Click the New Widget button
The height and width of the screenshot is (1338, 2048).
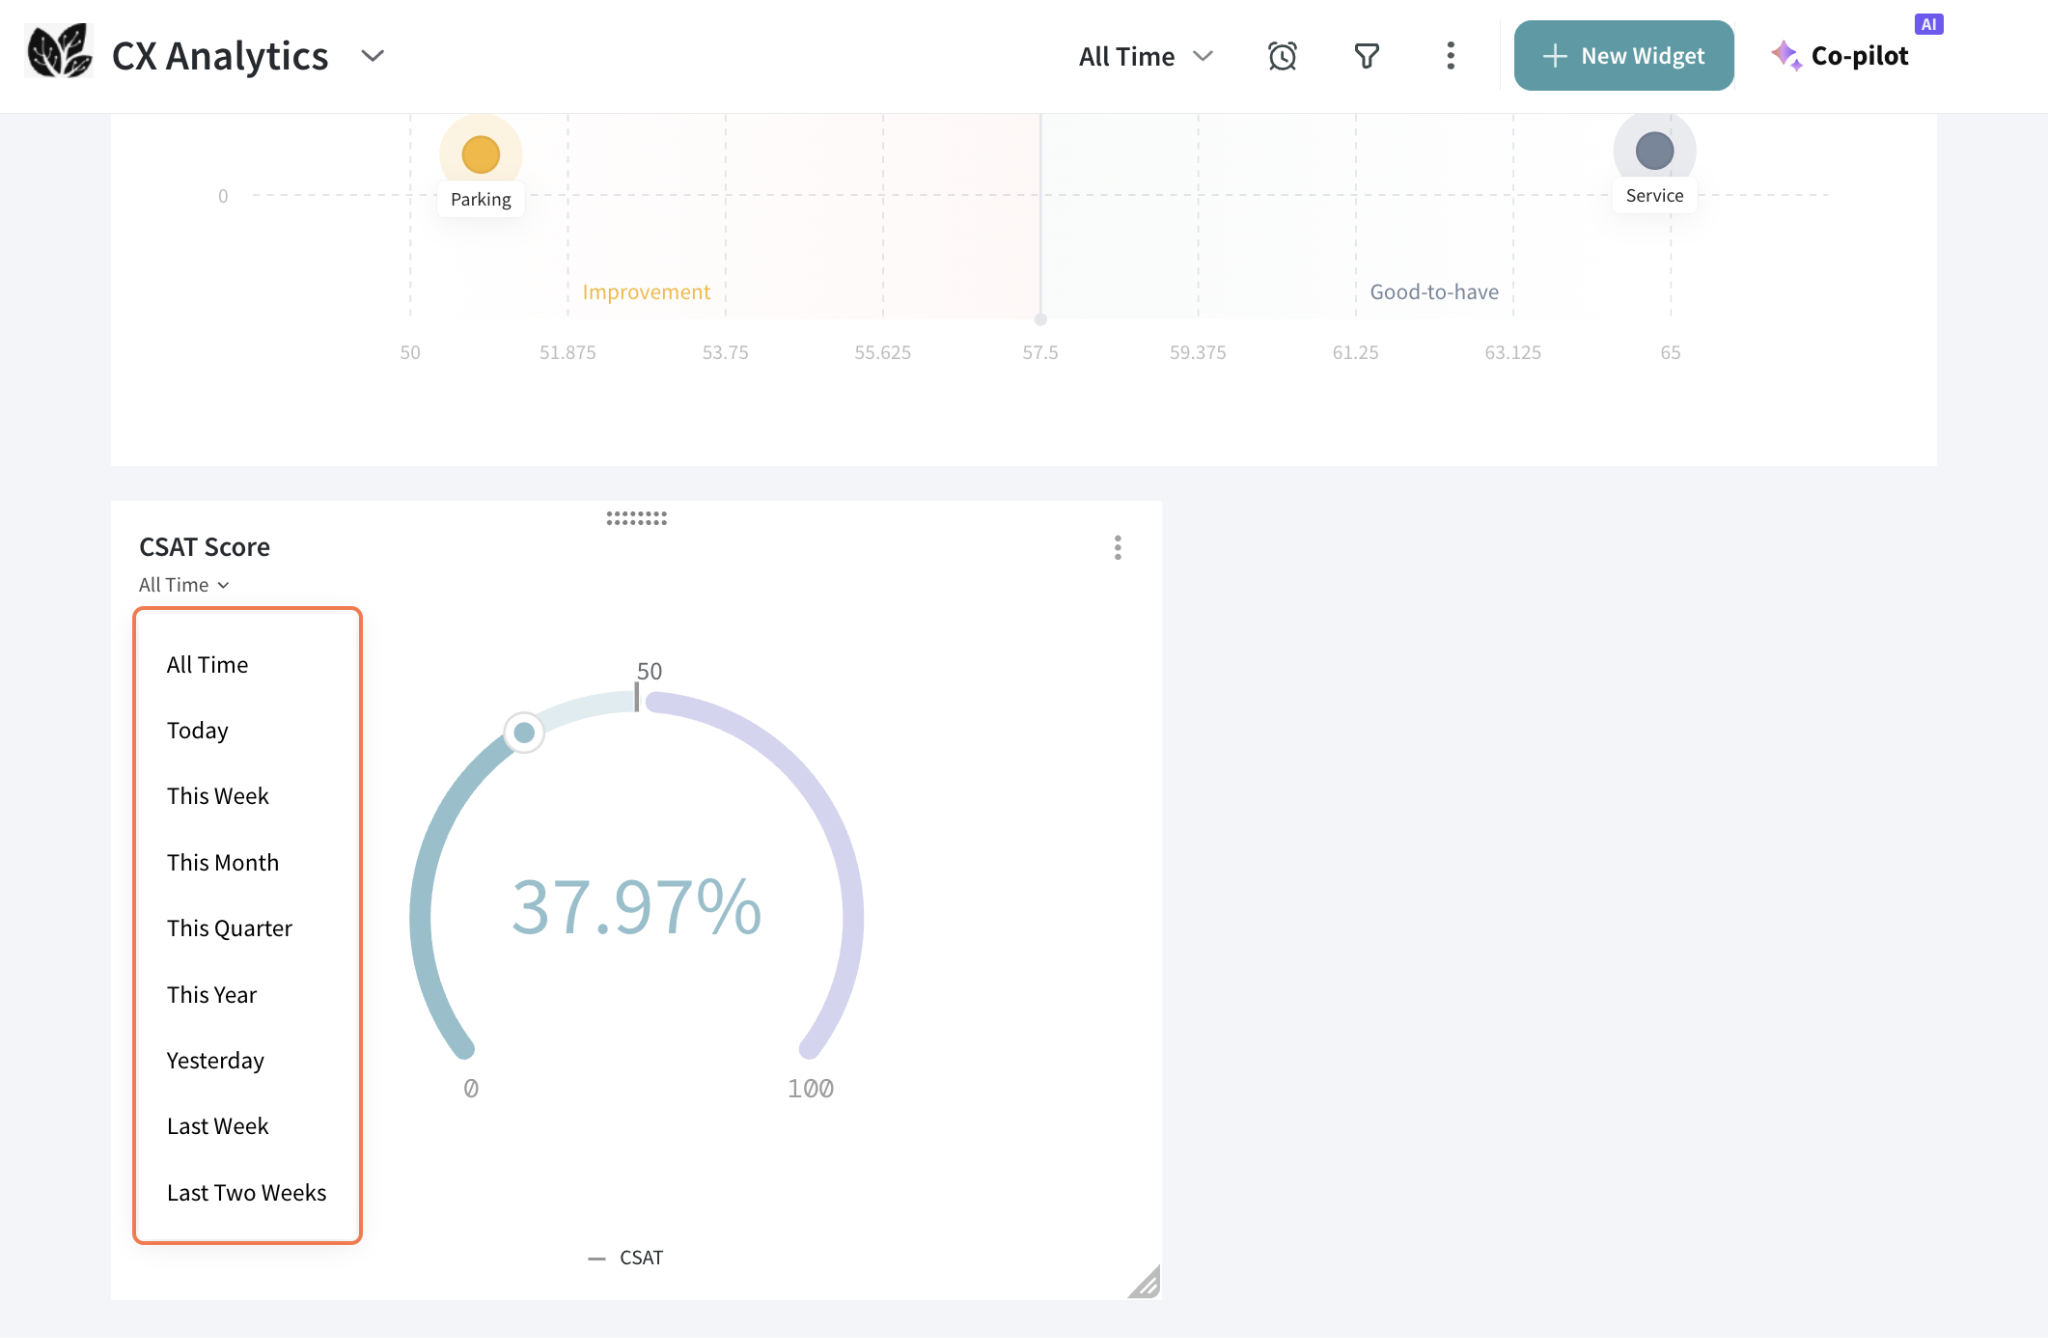1623,56
